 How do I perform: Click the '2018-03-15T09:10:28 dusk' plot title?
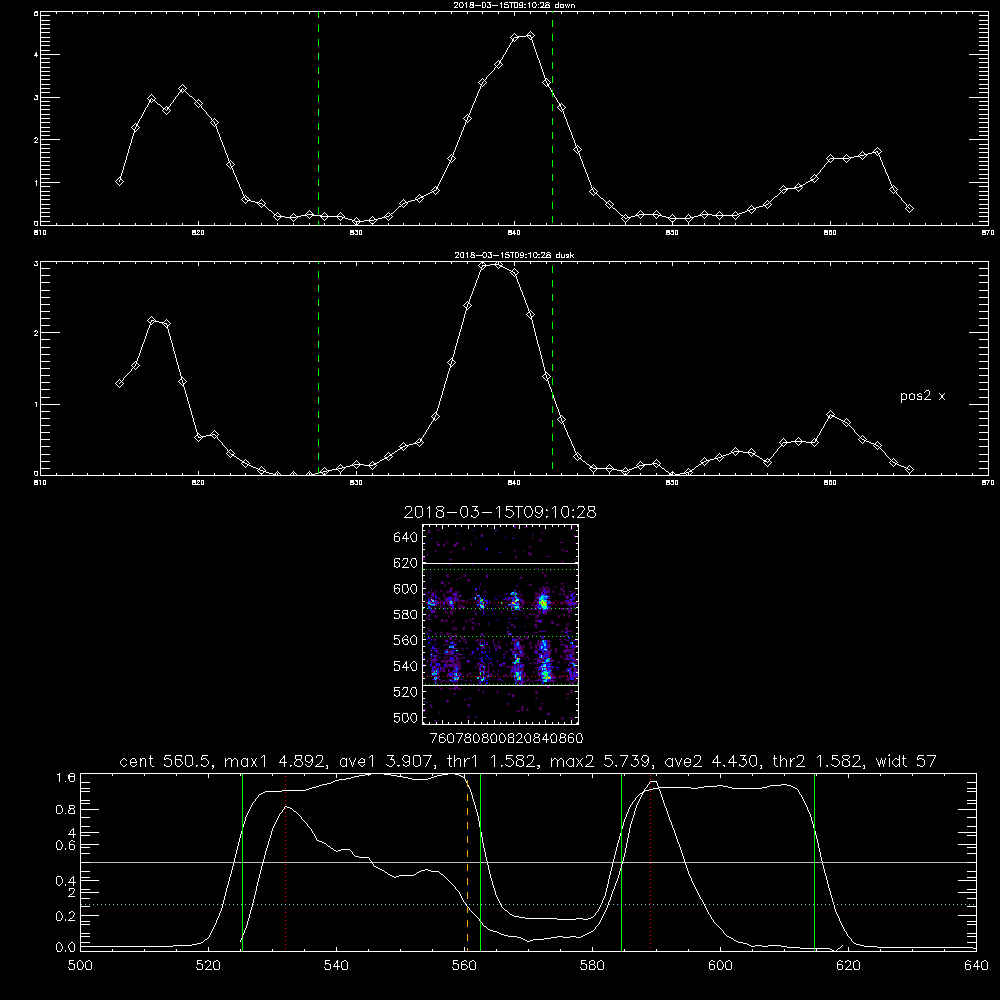pos(514,255)
